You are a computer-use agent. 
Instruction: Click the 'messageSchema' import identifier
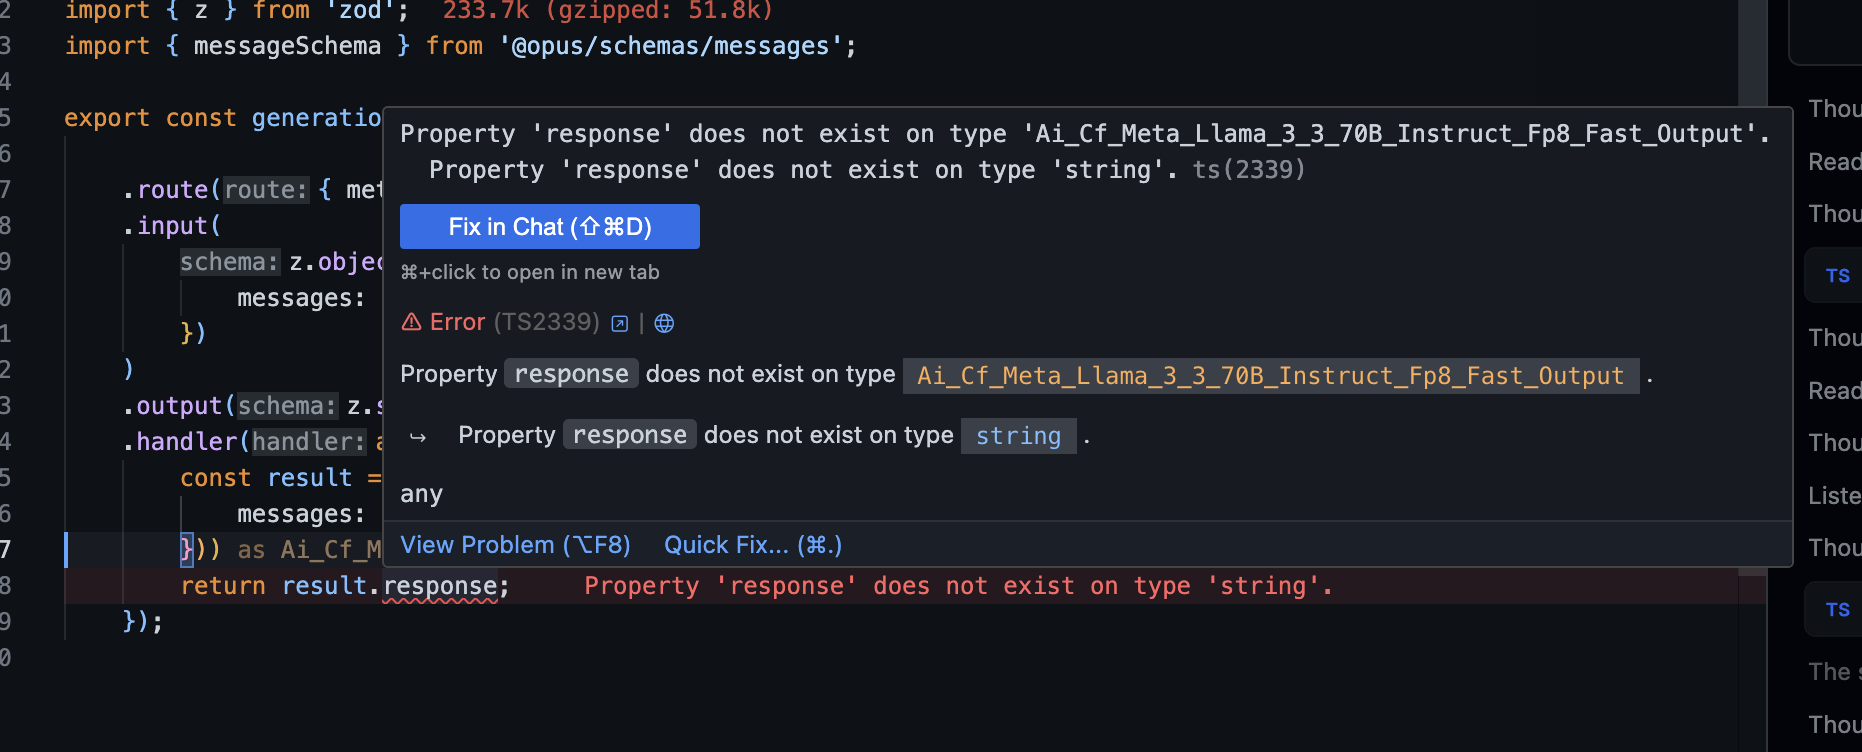[287, 46]
